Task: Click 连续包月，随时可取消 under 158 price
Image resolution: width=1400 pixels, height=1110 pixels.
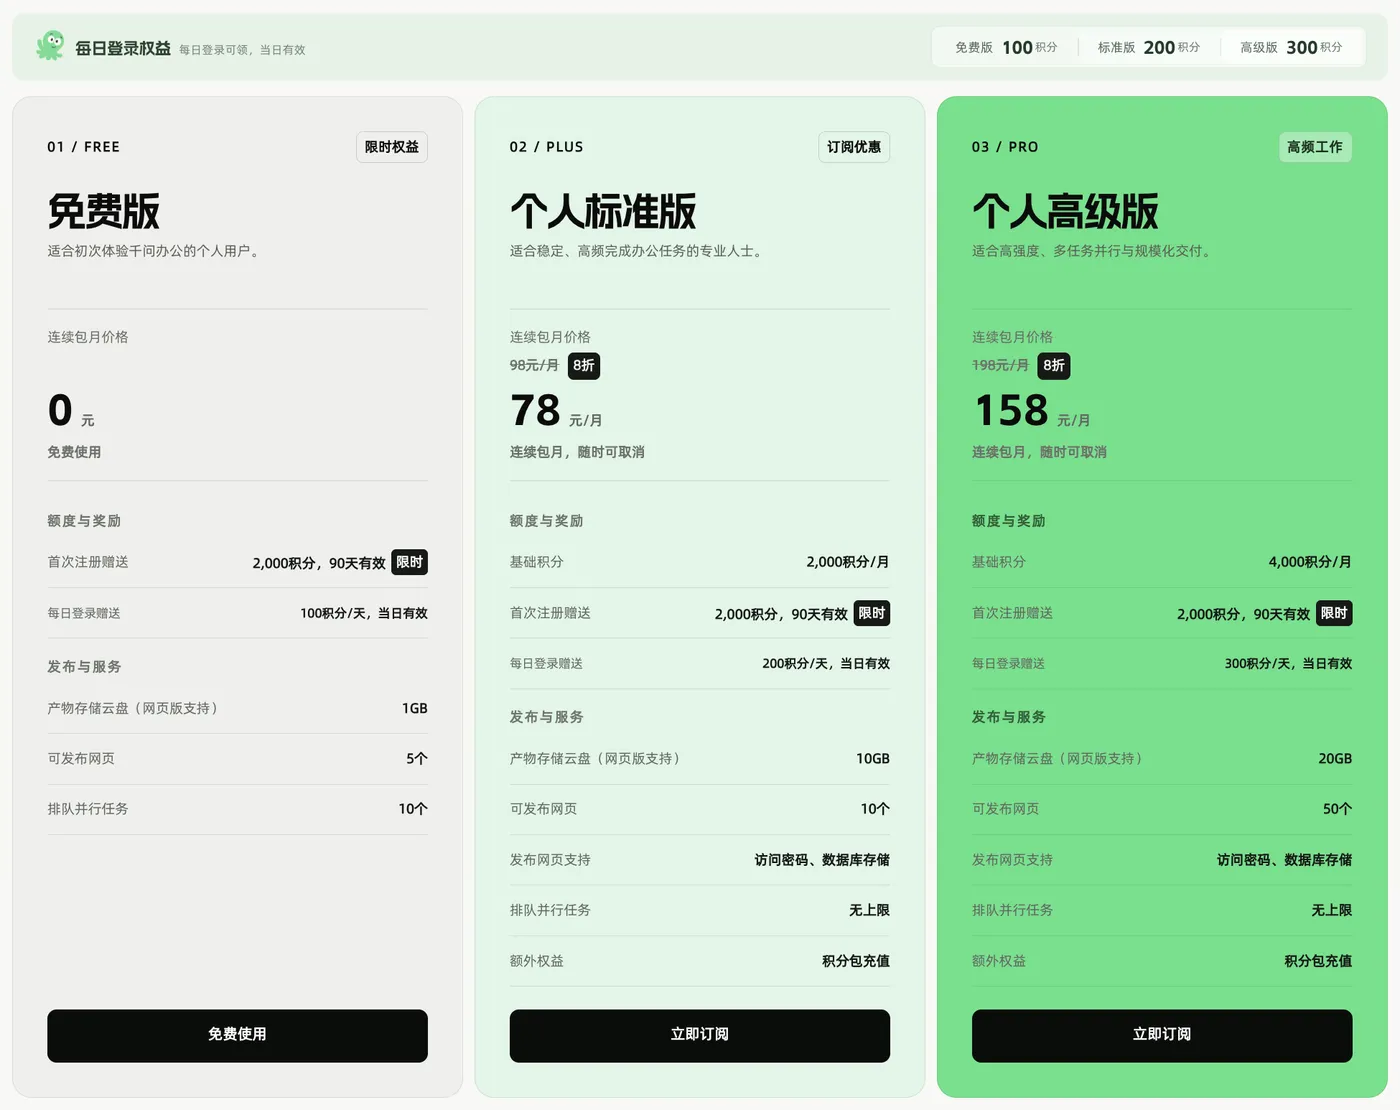Action: click(1039, 452)
